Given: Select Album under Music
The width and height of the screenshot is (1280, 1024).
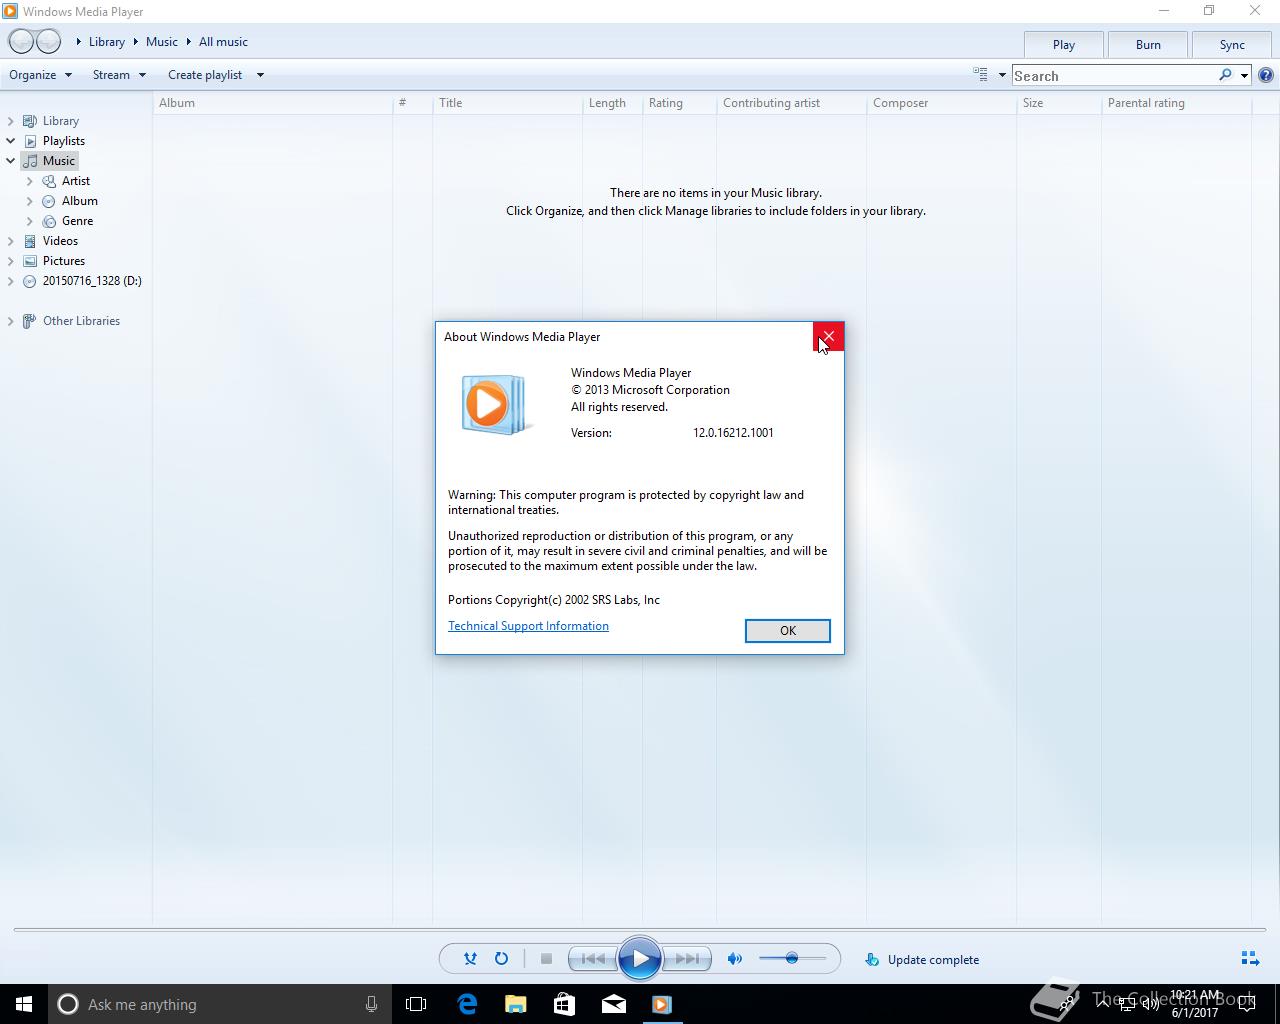Looking at the screenshot, I should (79, 201).
